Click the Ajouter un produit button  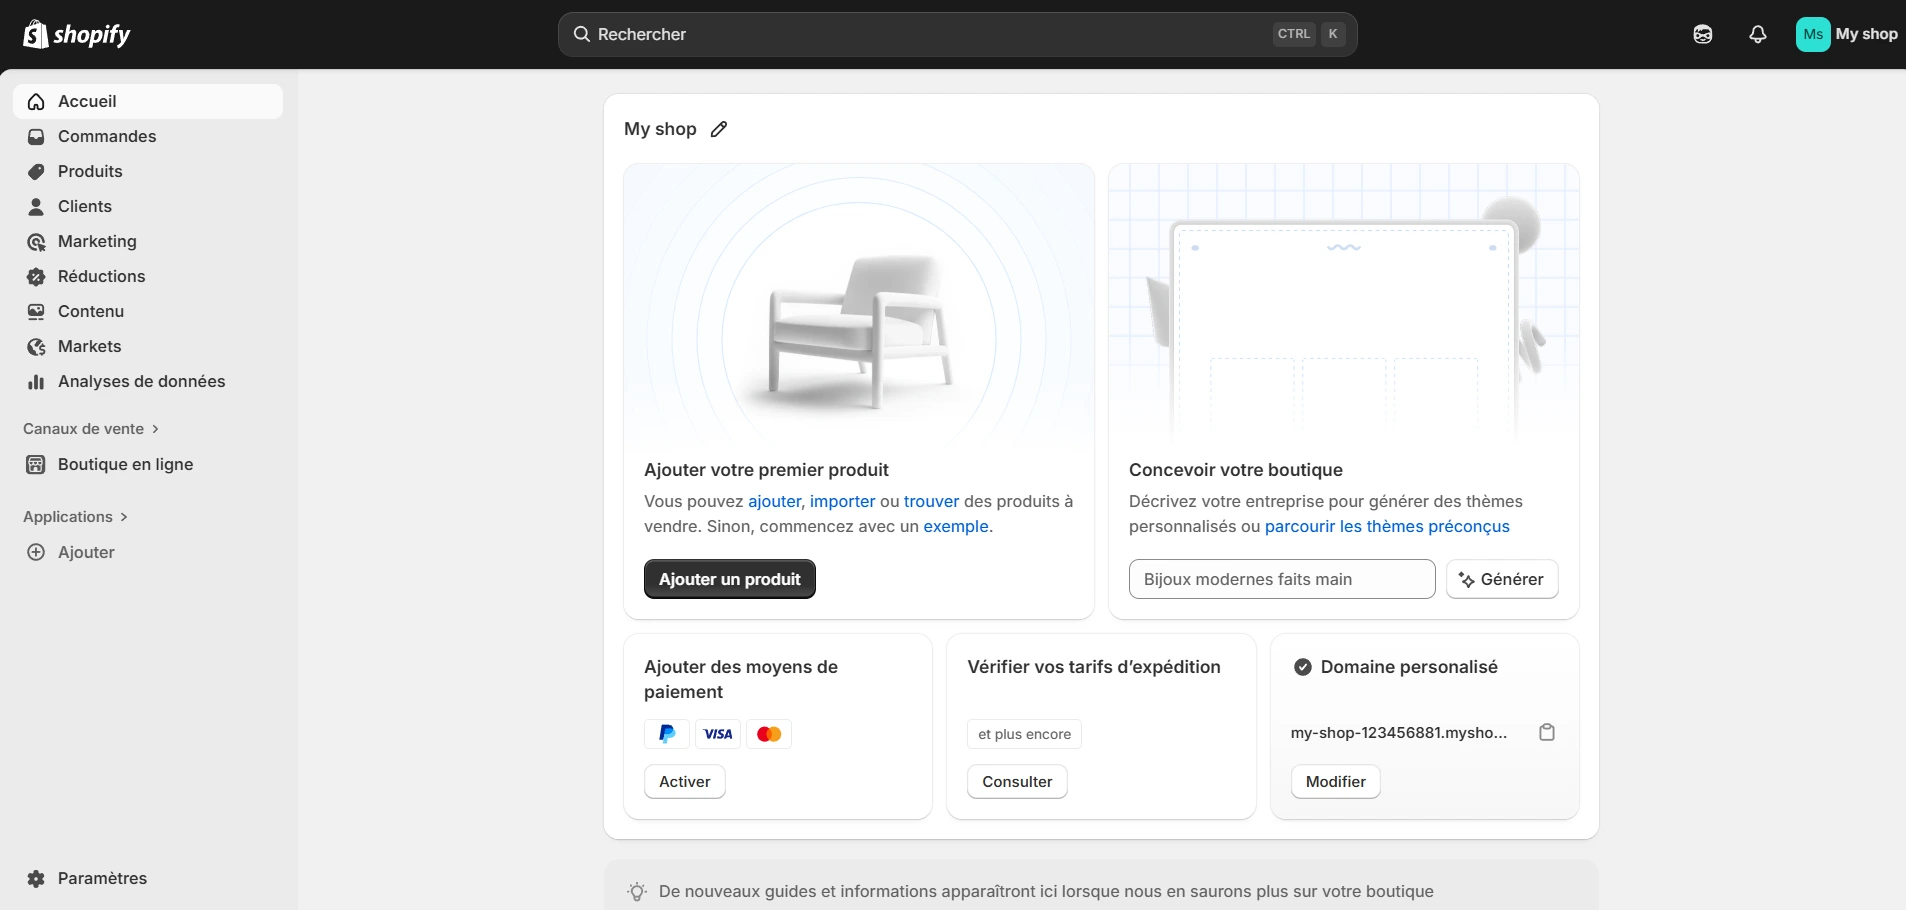click(729, 578)
